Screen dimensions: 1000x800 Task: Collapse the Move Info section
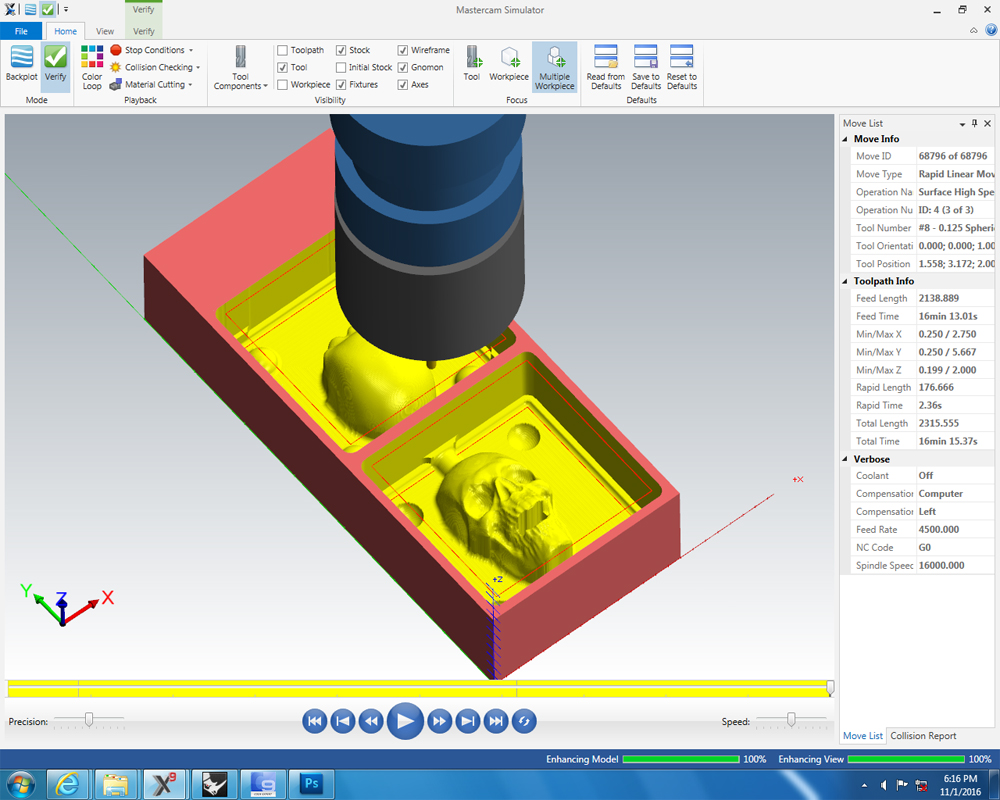pos(846,139)
